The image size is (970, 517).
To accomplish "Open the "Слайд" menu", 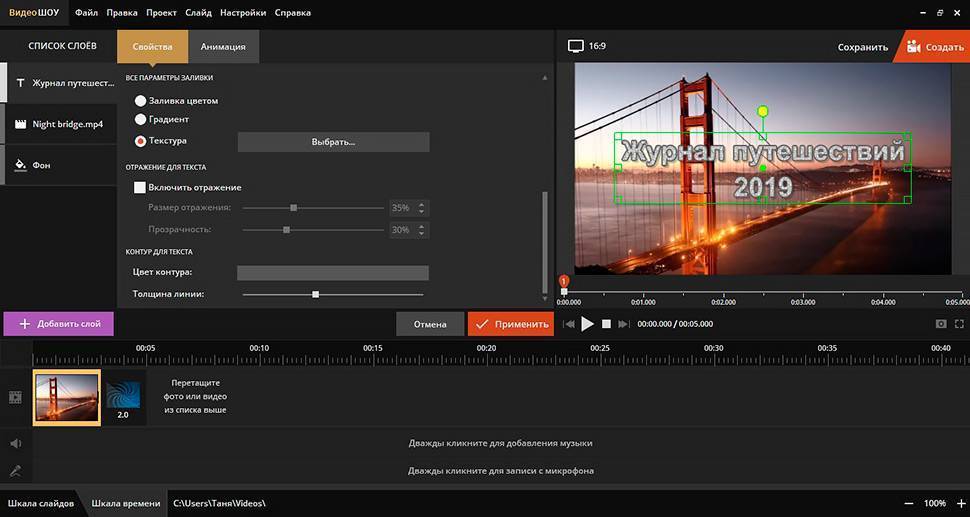I will point(200,13).
